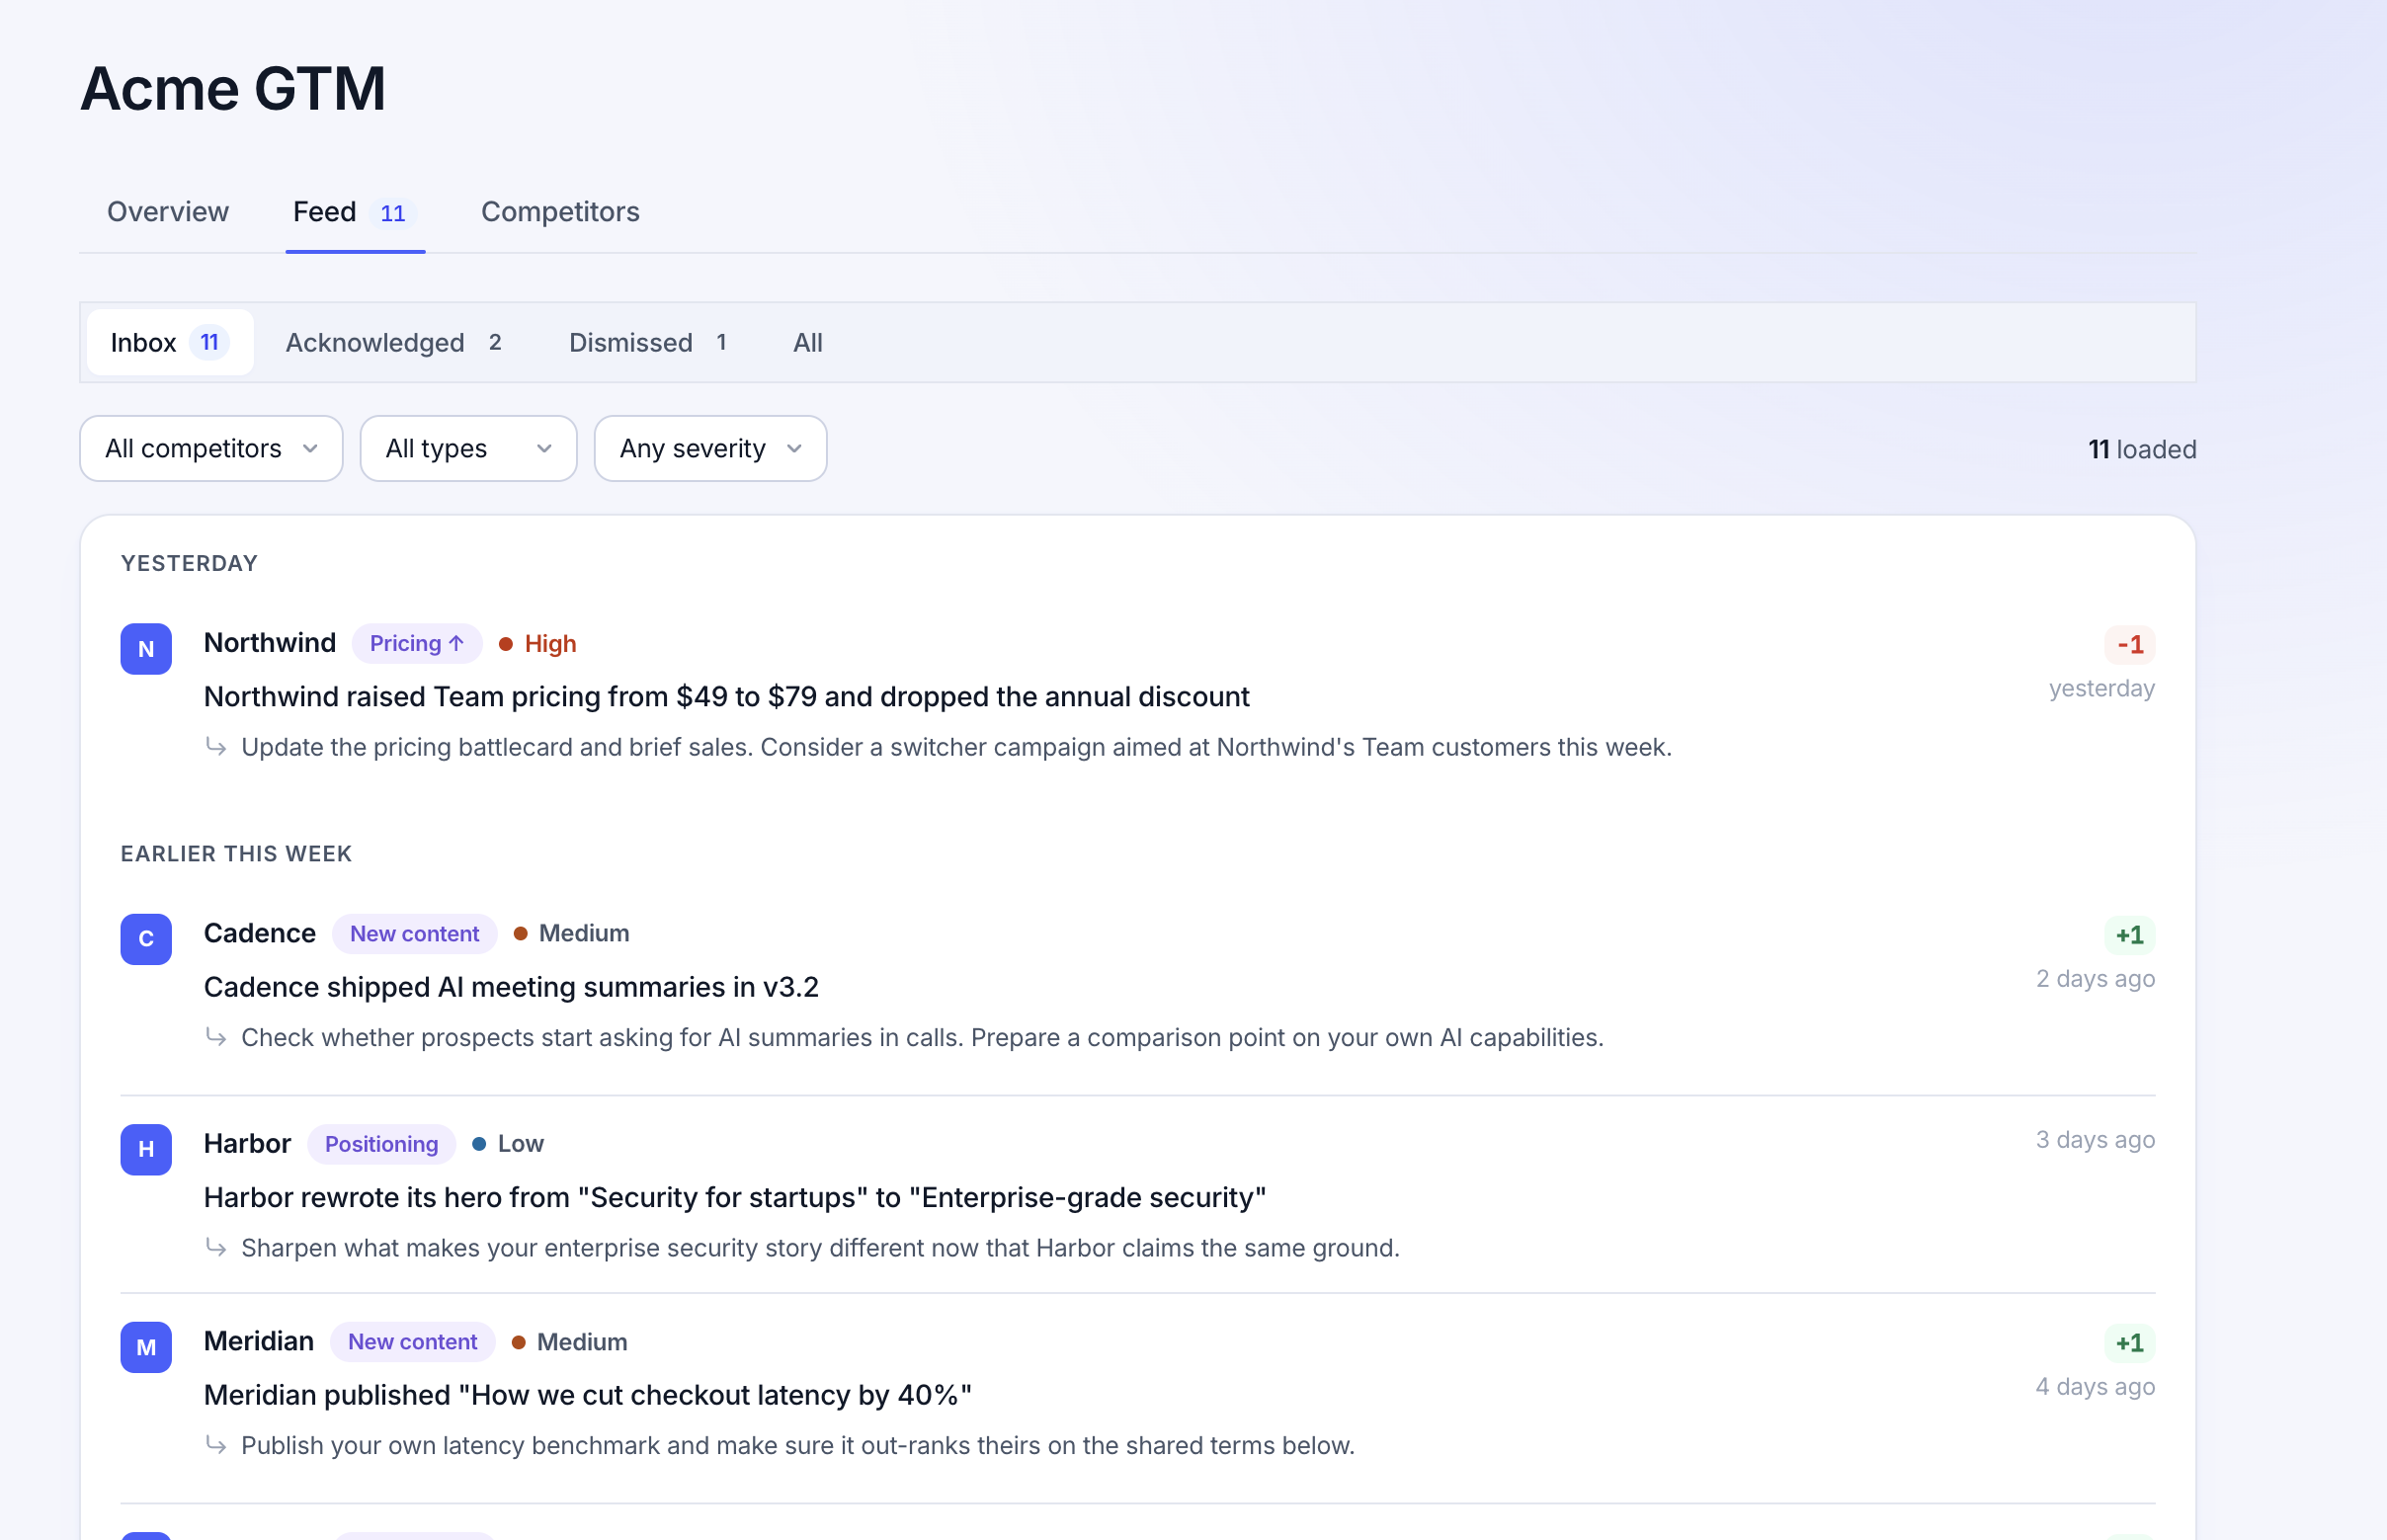
Task: Click the Northwind N avatar icon
Action: pyautogui.click(x=146, y=649)
